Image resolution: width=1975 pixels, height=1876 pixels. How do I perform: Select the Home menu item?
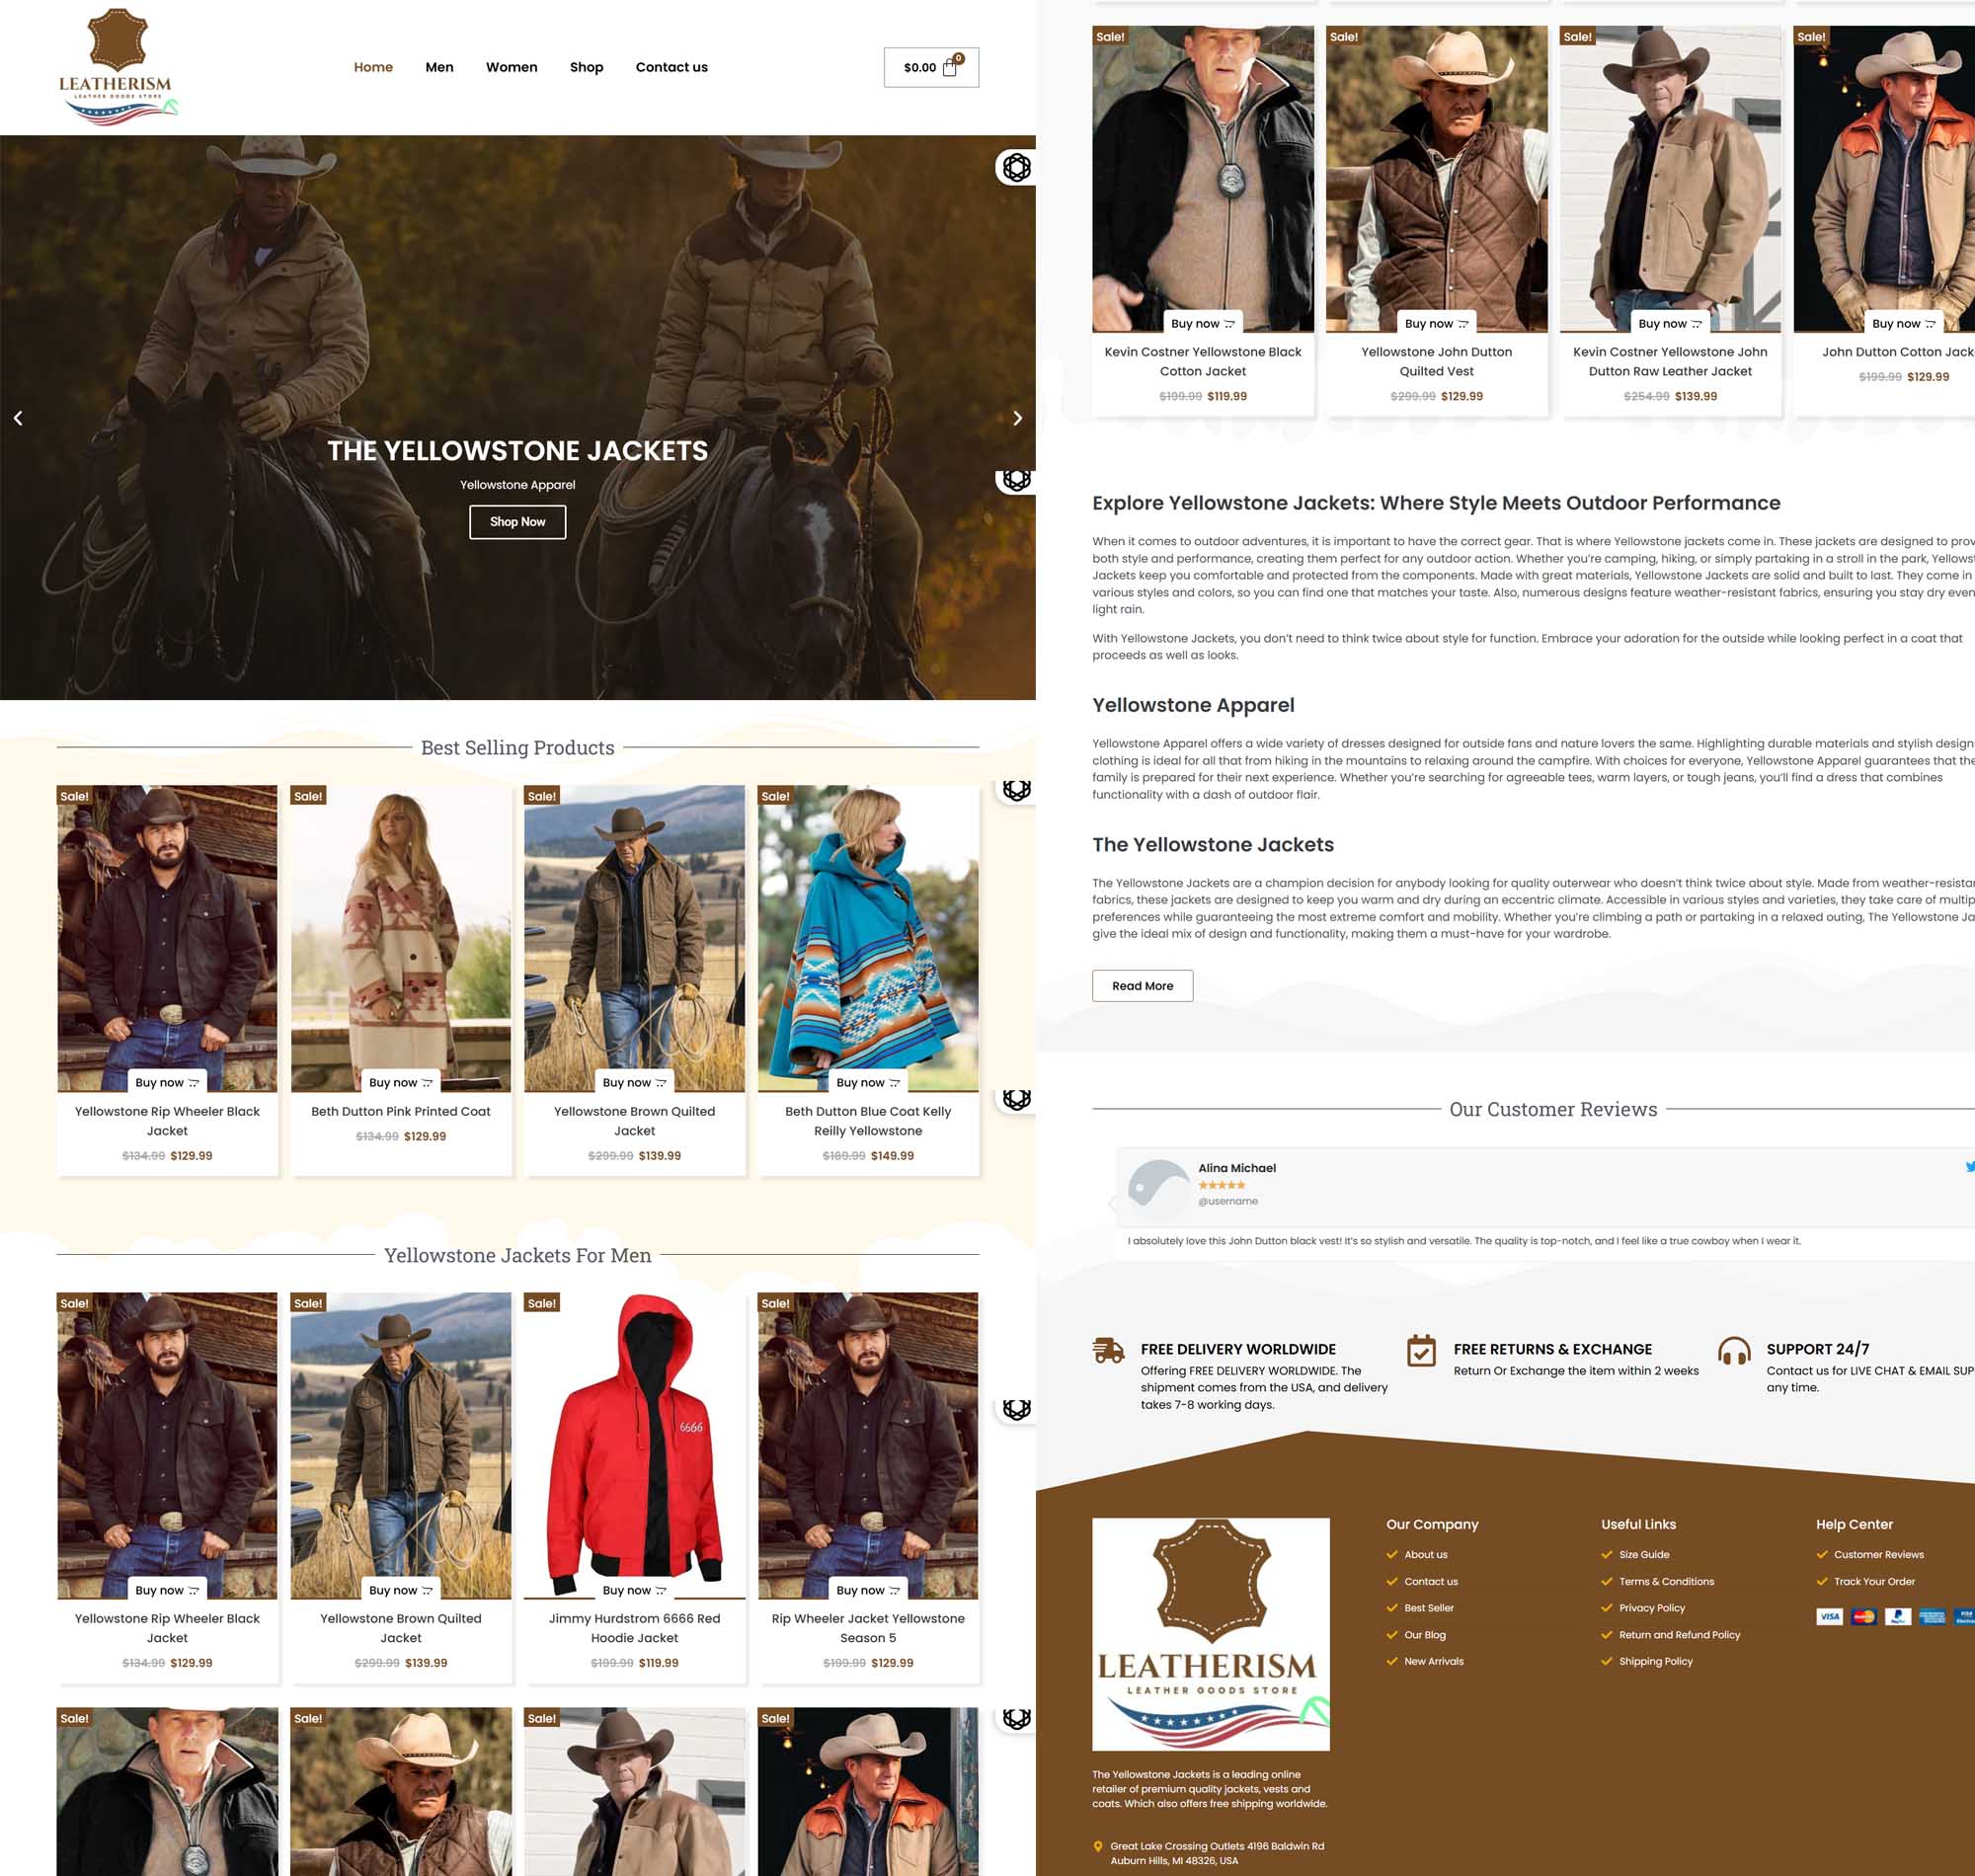click(373, 67)
